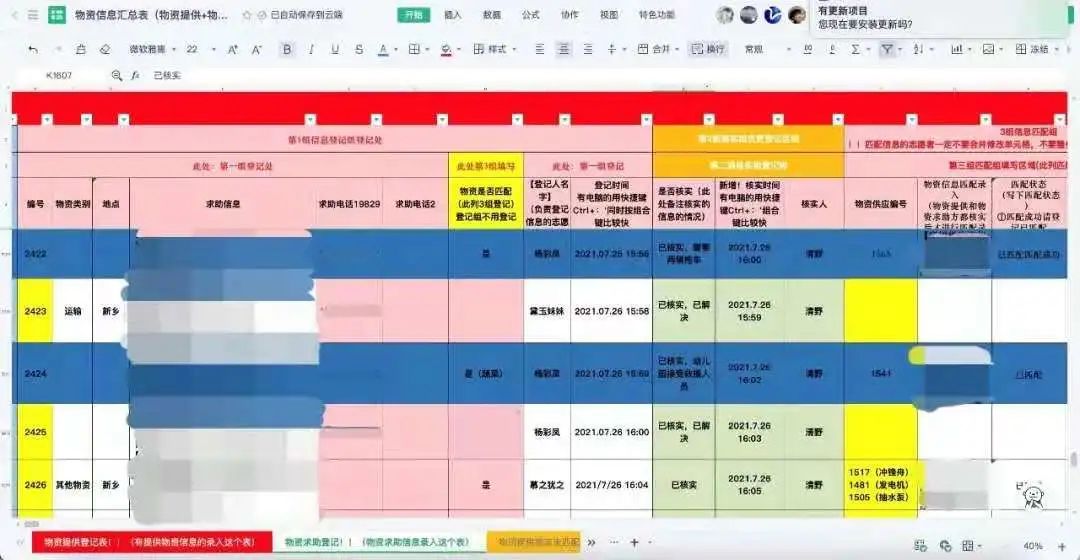Click the back arrow at top left
The height and width of the screenshot is (560, 1080).
pyautogui.click(x=14, y=14)
